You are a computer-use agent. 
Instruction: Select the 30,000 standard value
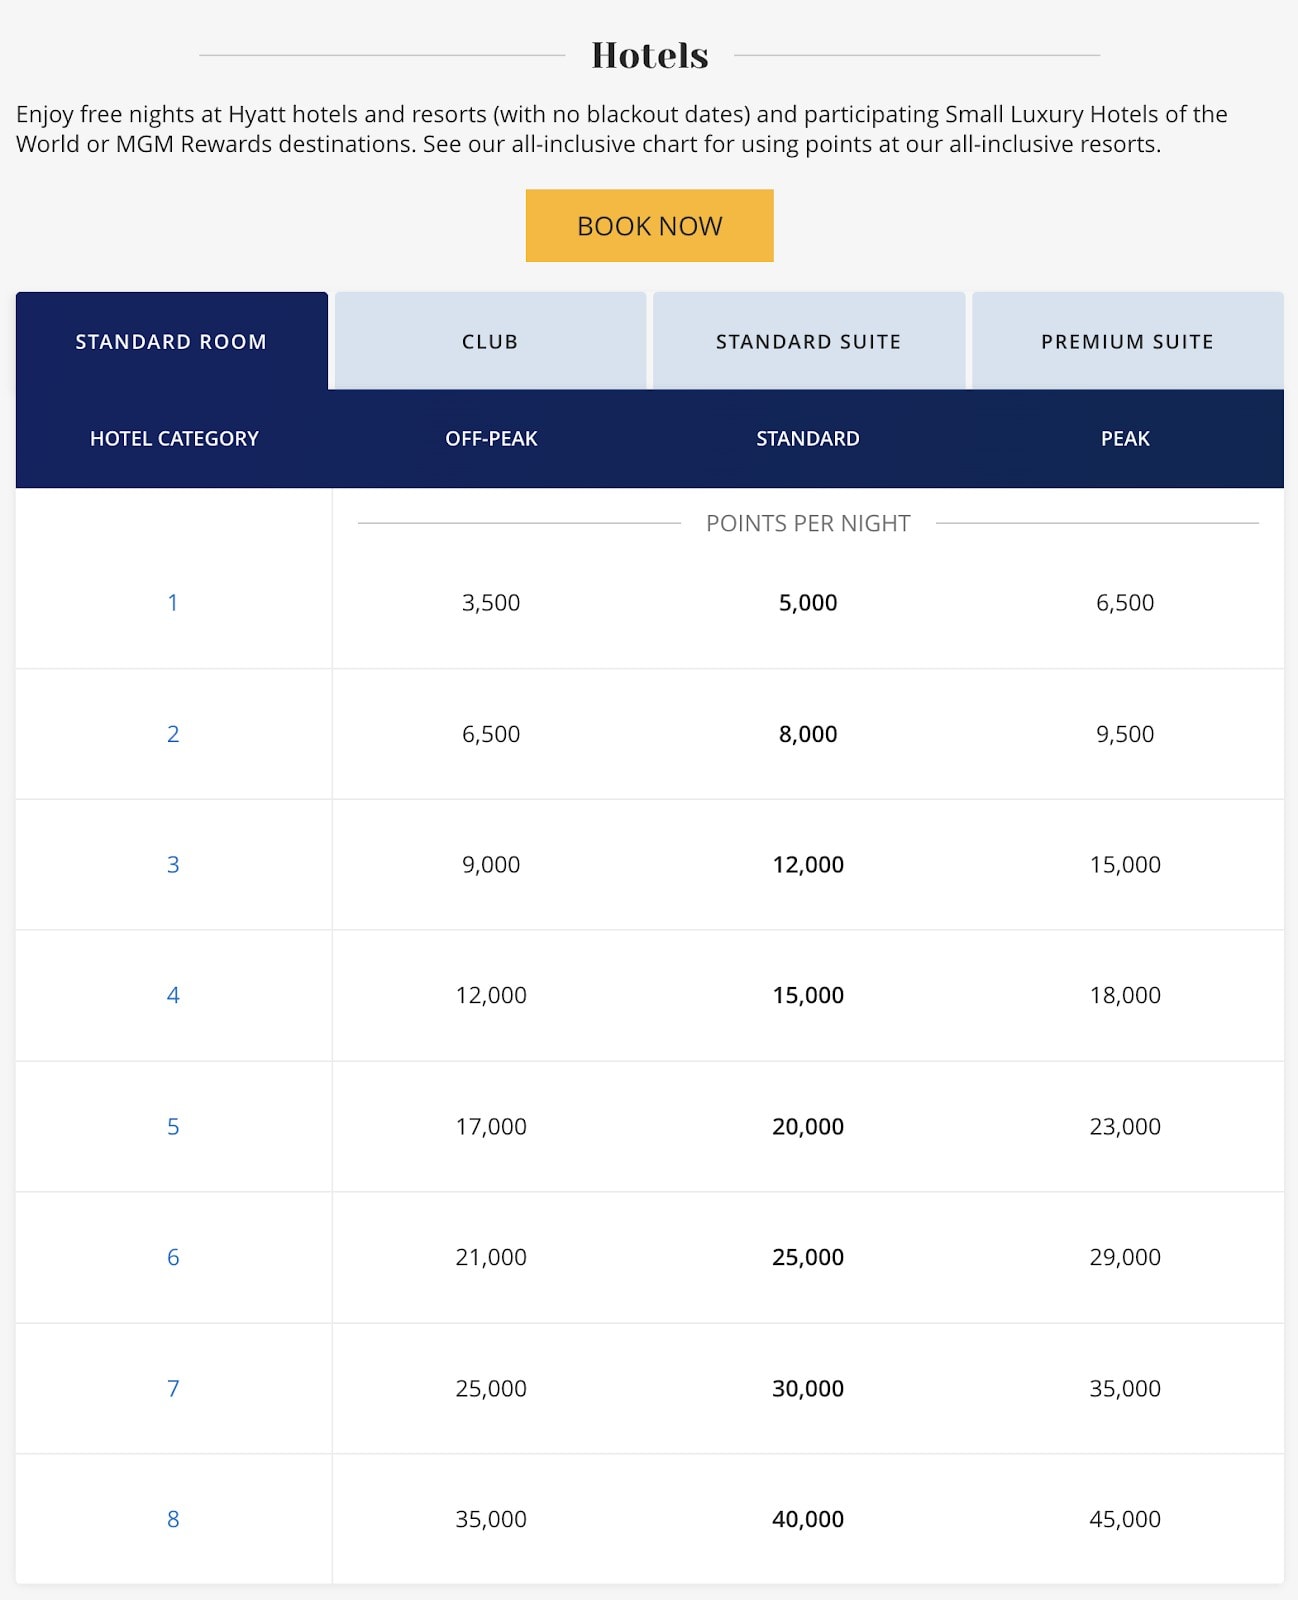pyautogui.click(x=808, y=1389)
